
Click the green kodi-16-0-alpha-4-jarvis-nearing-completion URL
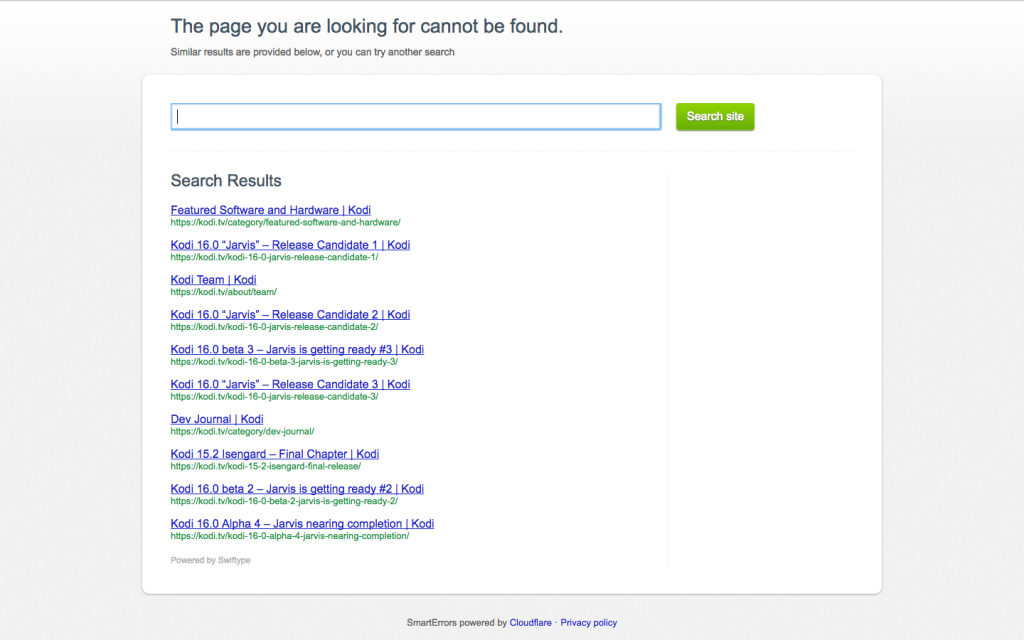coord(289,536)
